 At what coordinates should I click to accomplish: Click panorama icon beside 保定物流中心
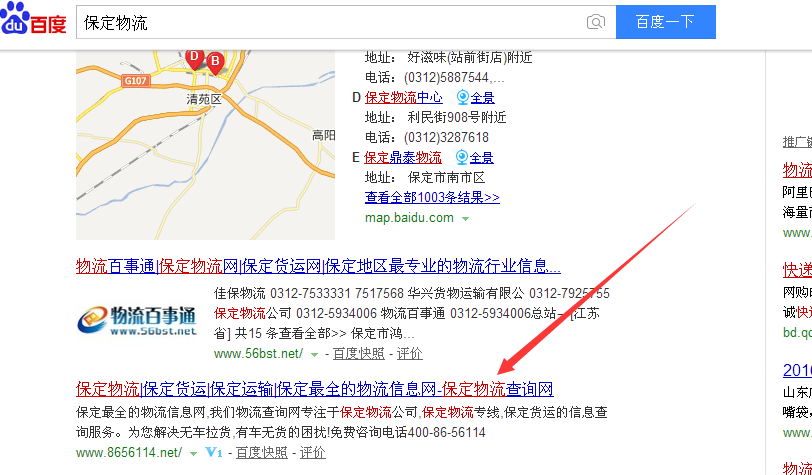462,97
